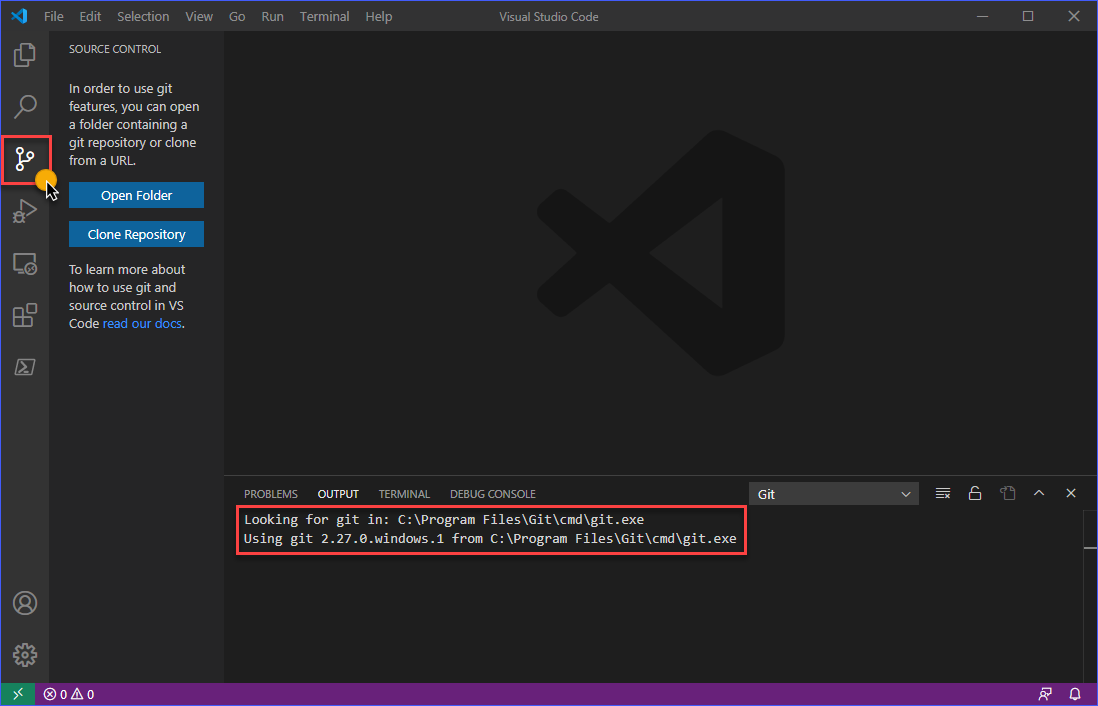Viewport: 1098px width, 706px height.
Task: Select the Source Control icon
Action: coord(24,159)
